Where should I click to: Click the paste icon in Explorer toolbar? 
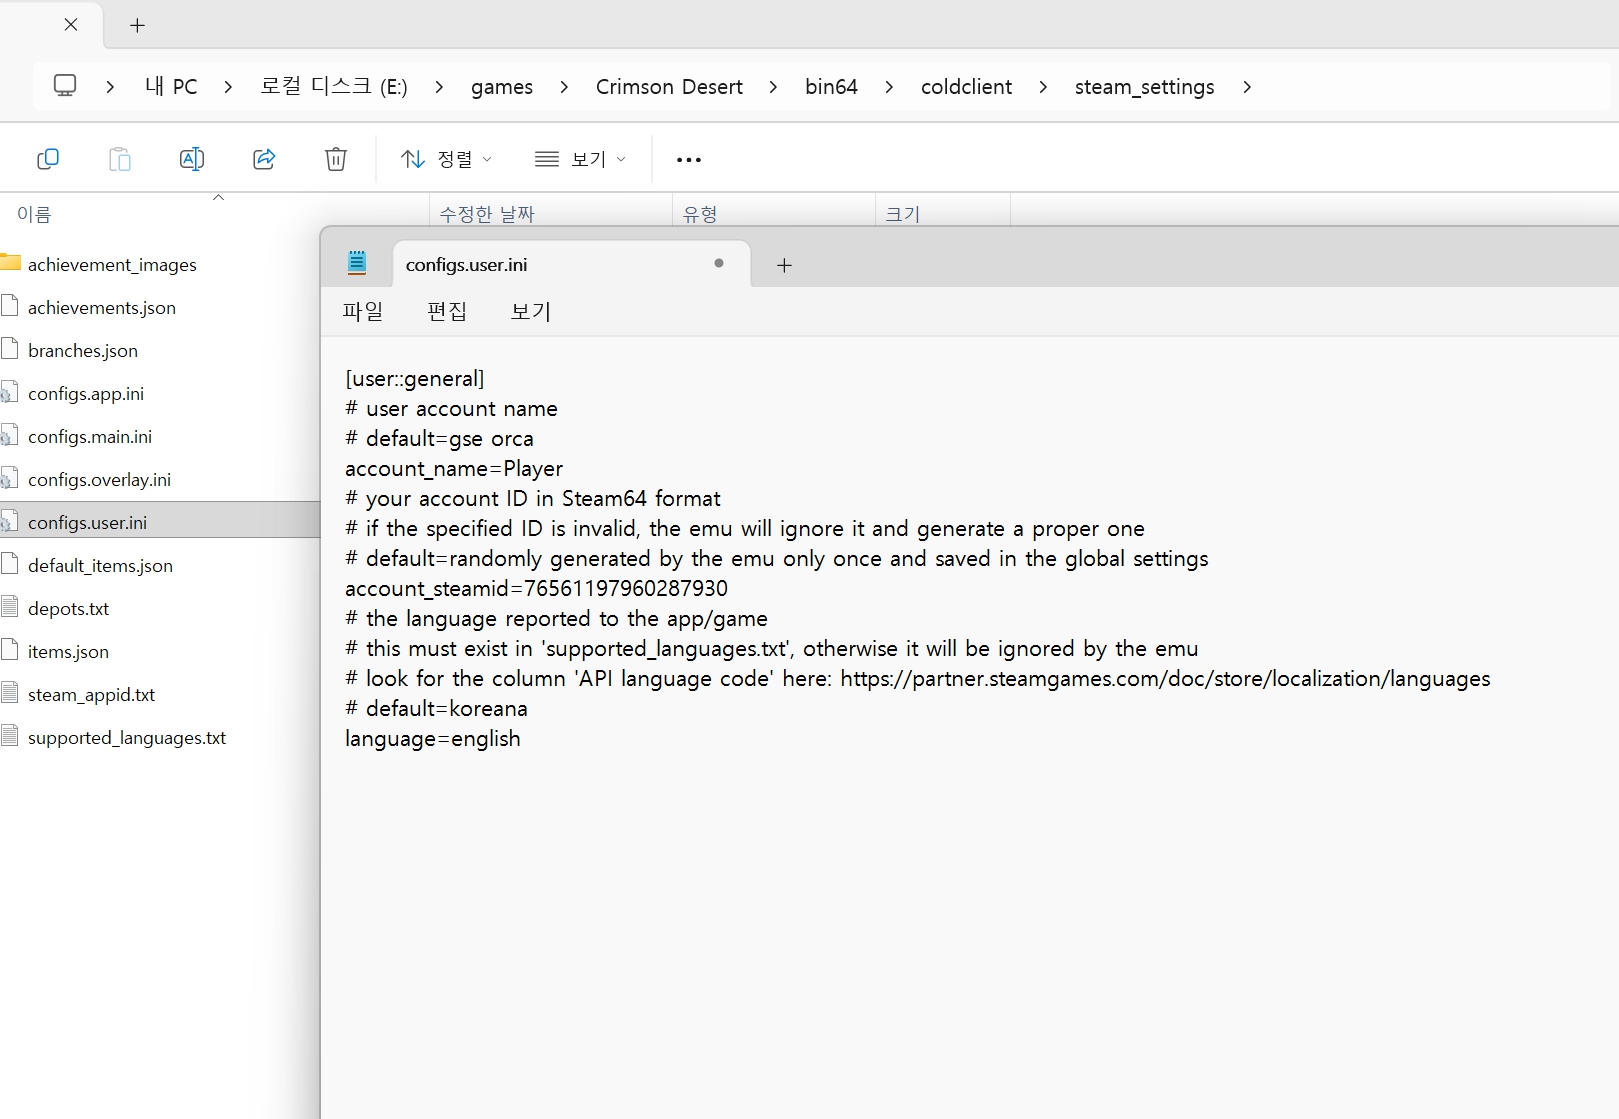(x=120, y=159)
